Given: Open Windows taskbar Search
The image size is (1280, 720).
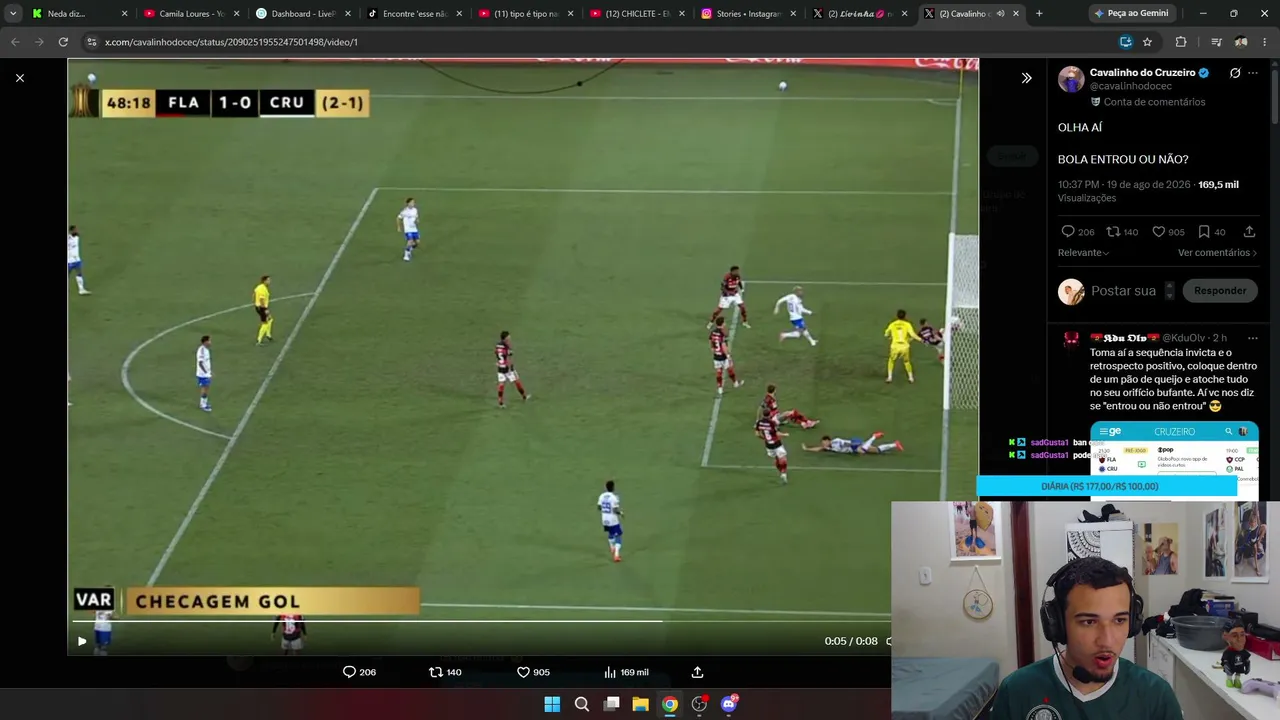Looking at the screenshot, I should (581, 704).
